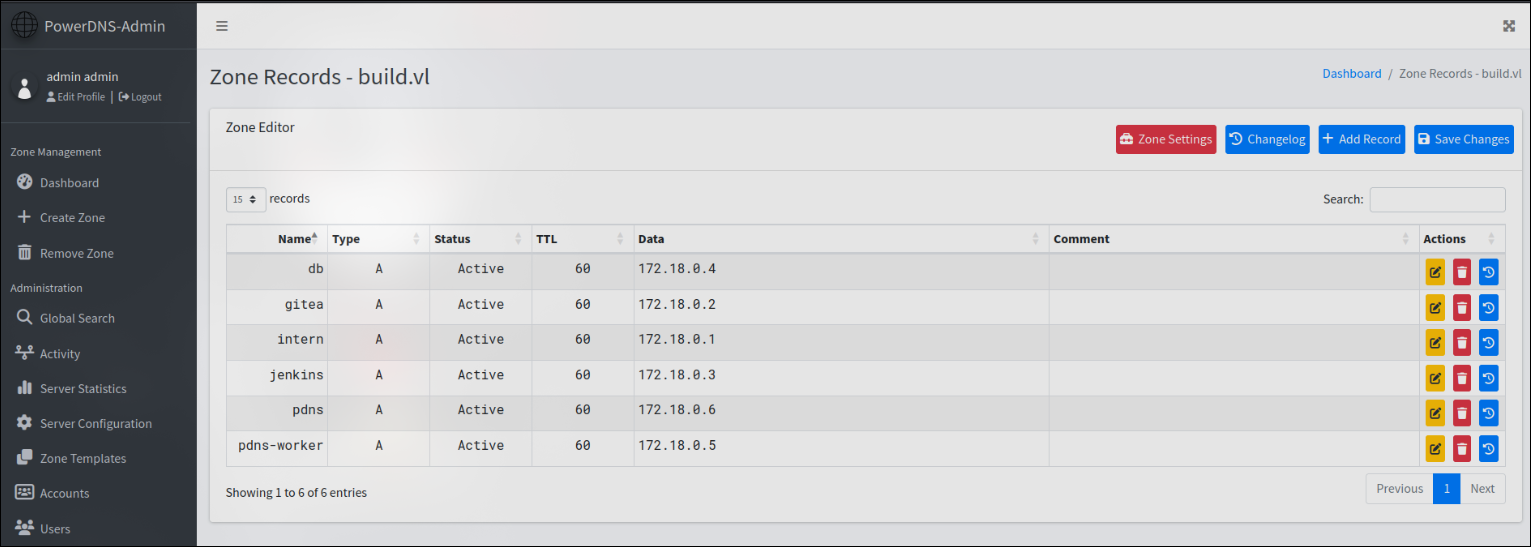Toggle the hamburger sidebar menu icon
Image resolution: width=1531 pixels, height=547 pixels.
(222, 26)
